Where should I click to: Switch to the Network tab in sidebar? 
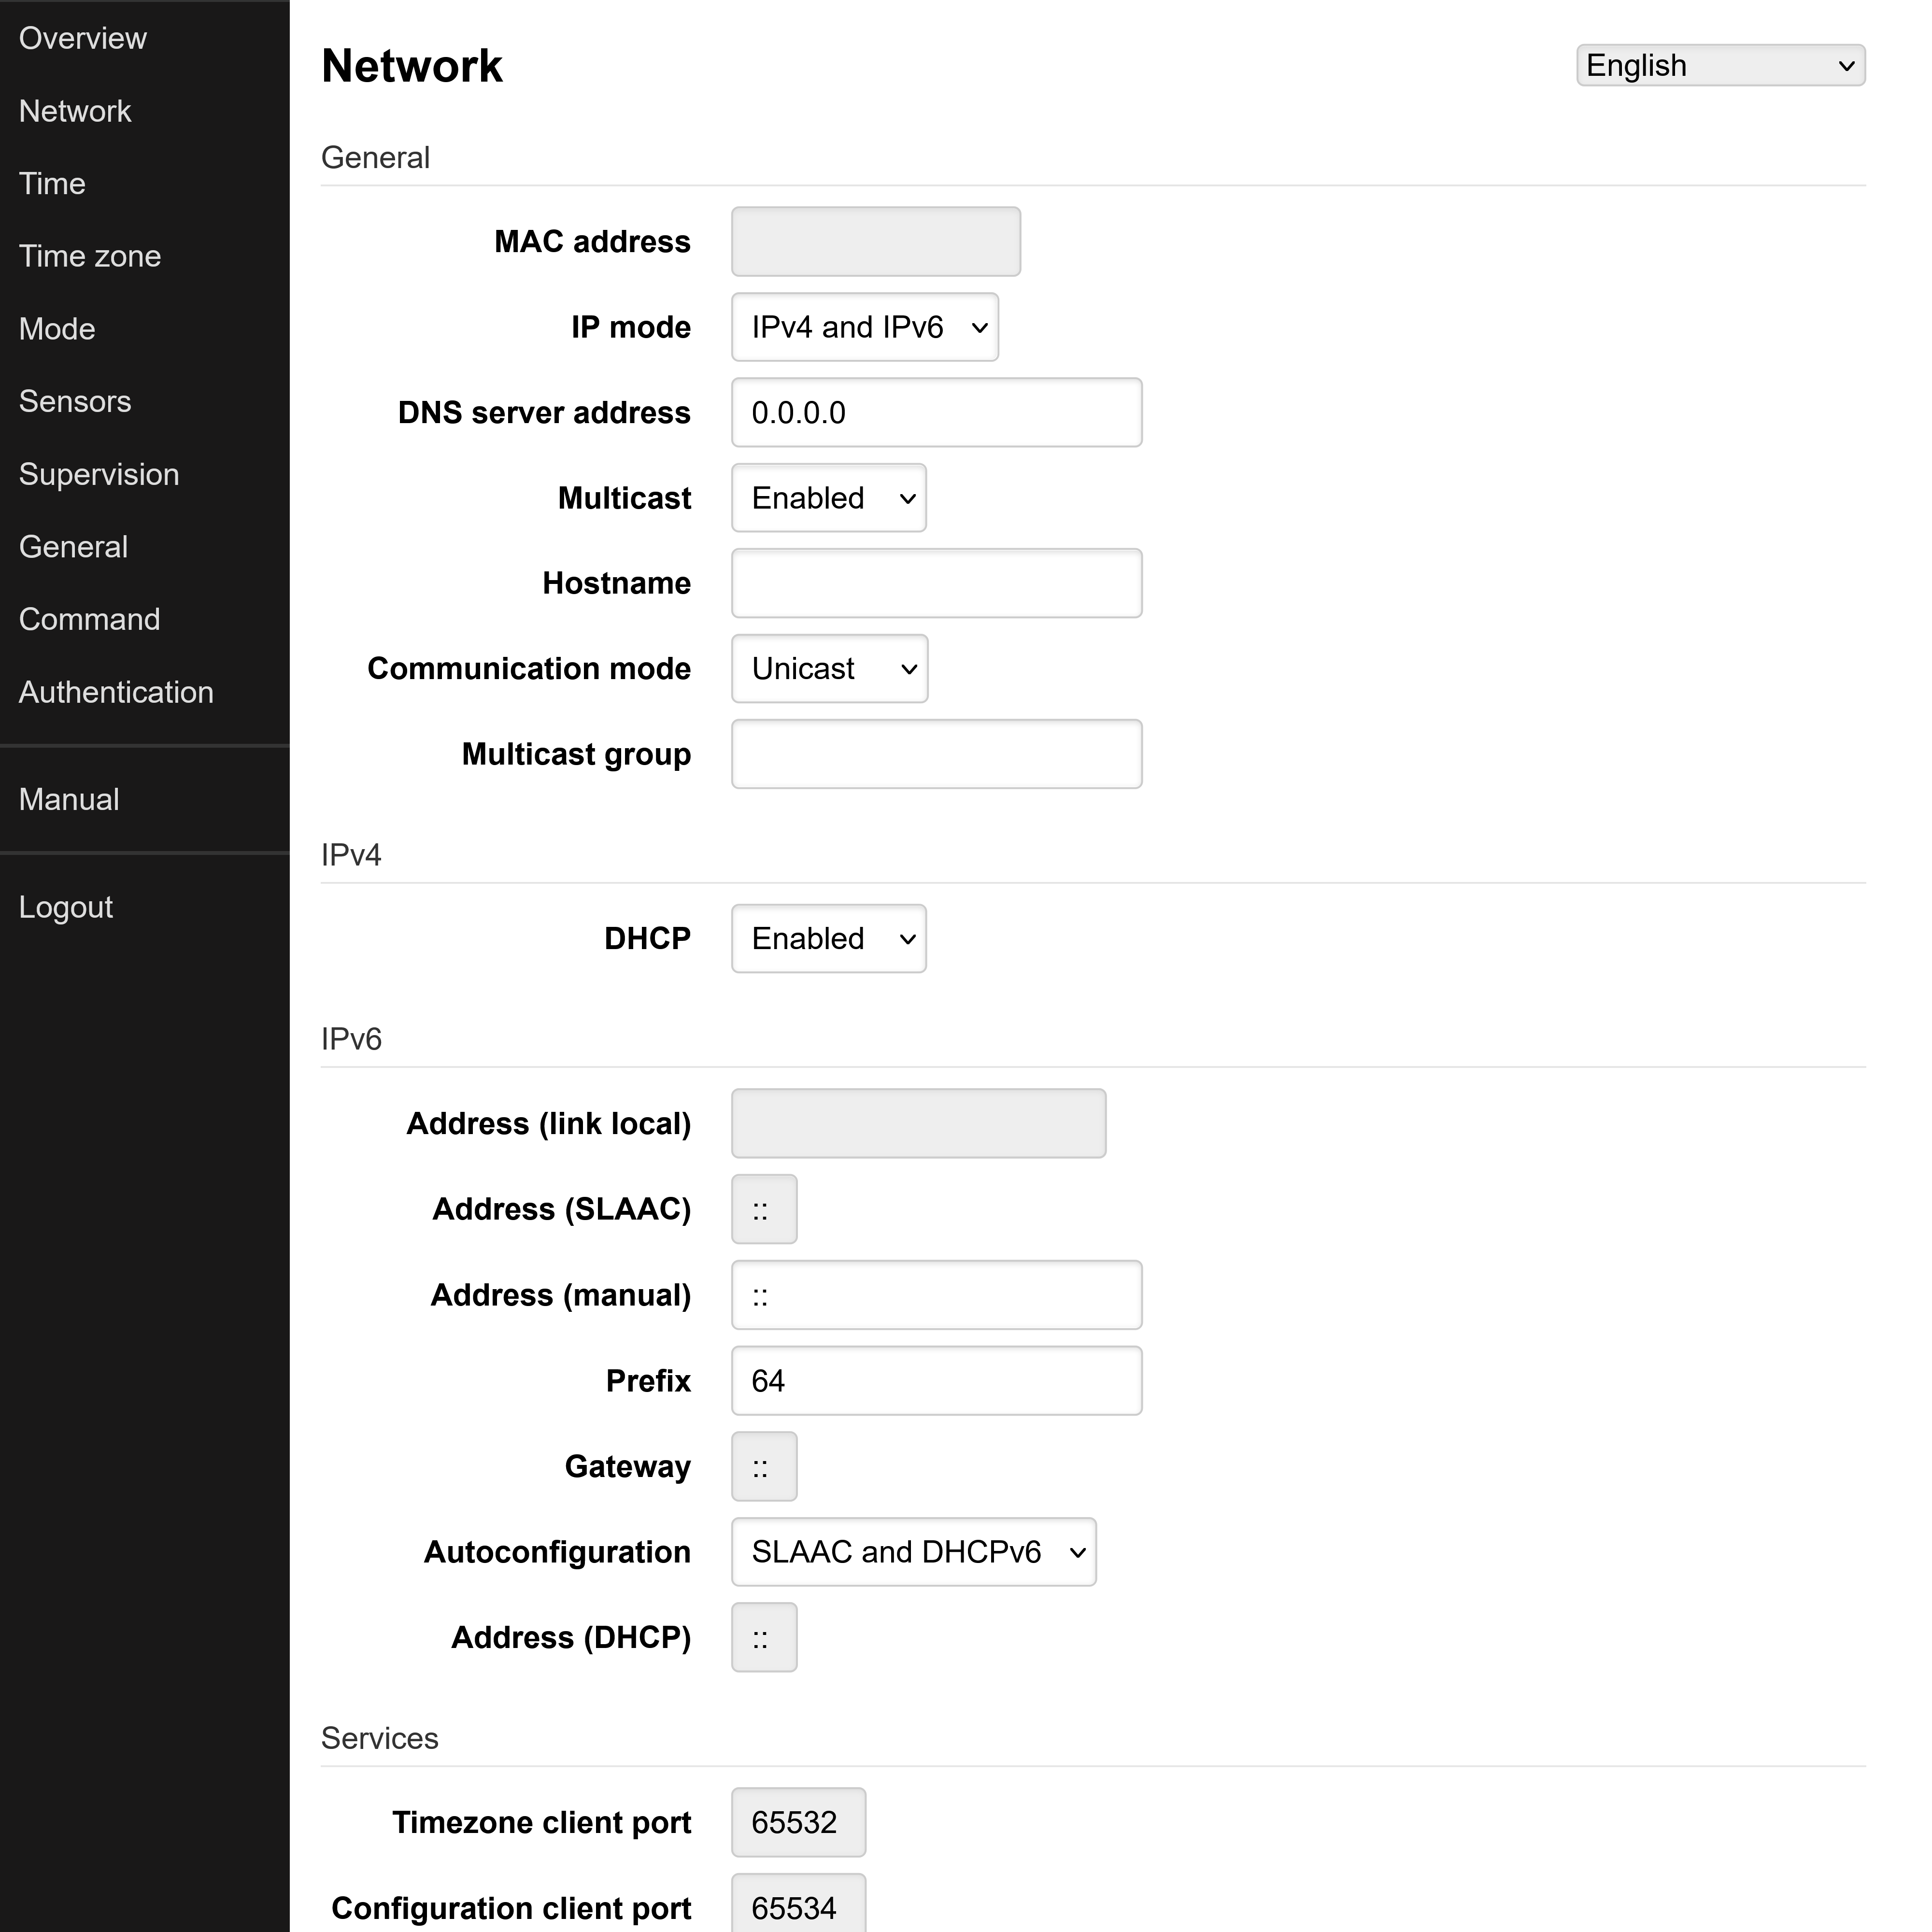tap(75, 111)
